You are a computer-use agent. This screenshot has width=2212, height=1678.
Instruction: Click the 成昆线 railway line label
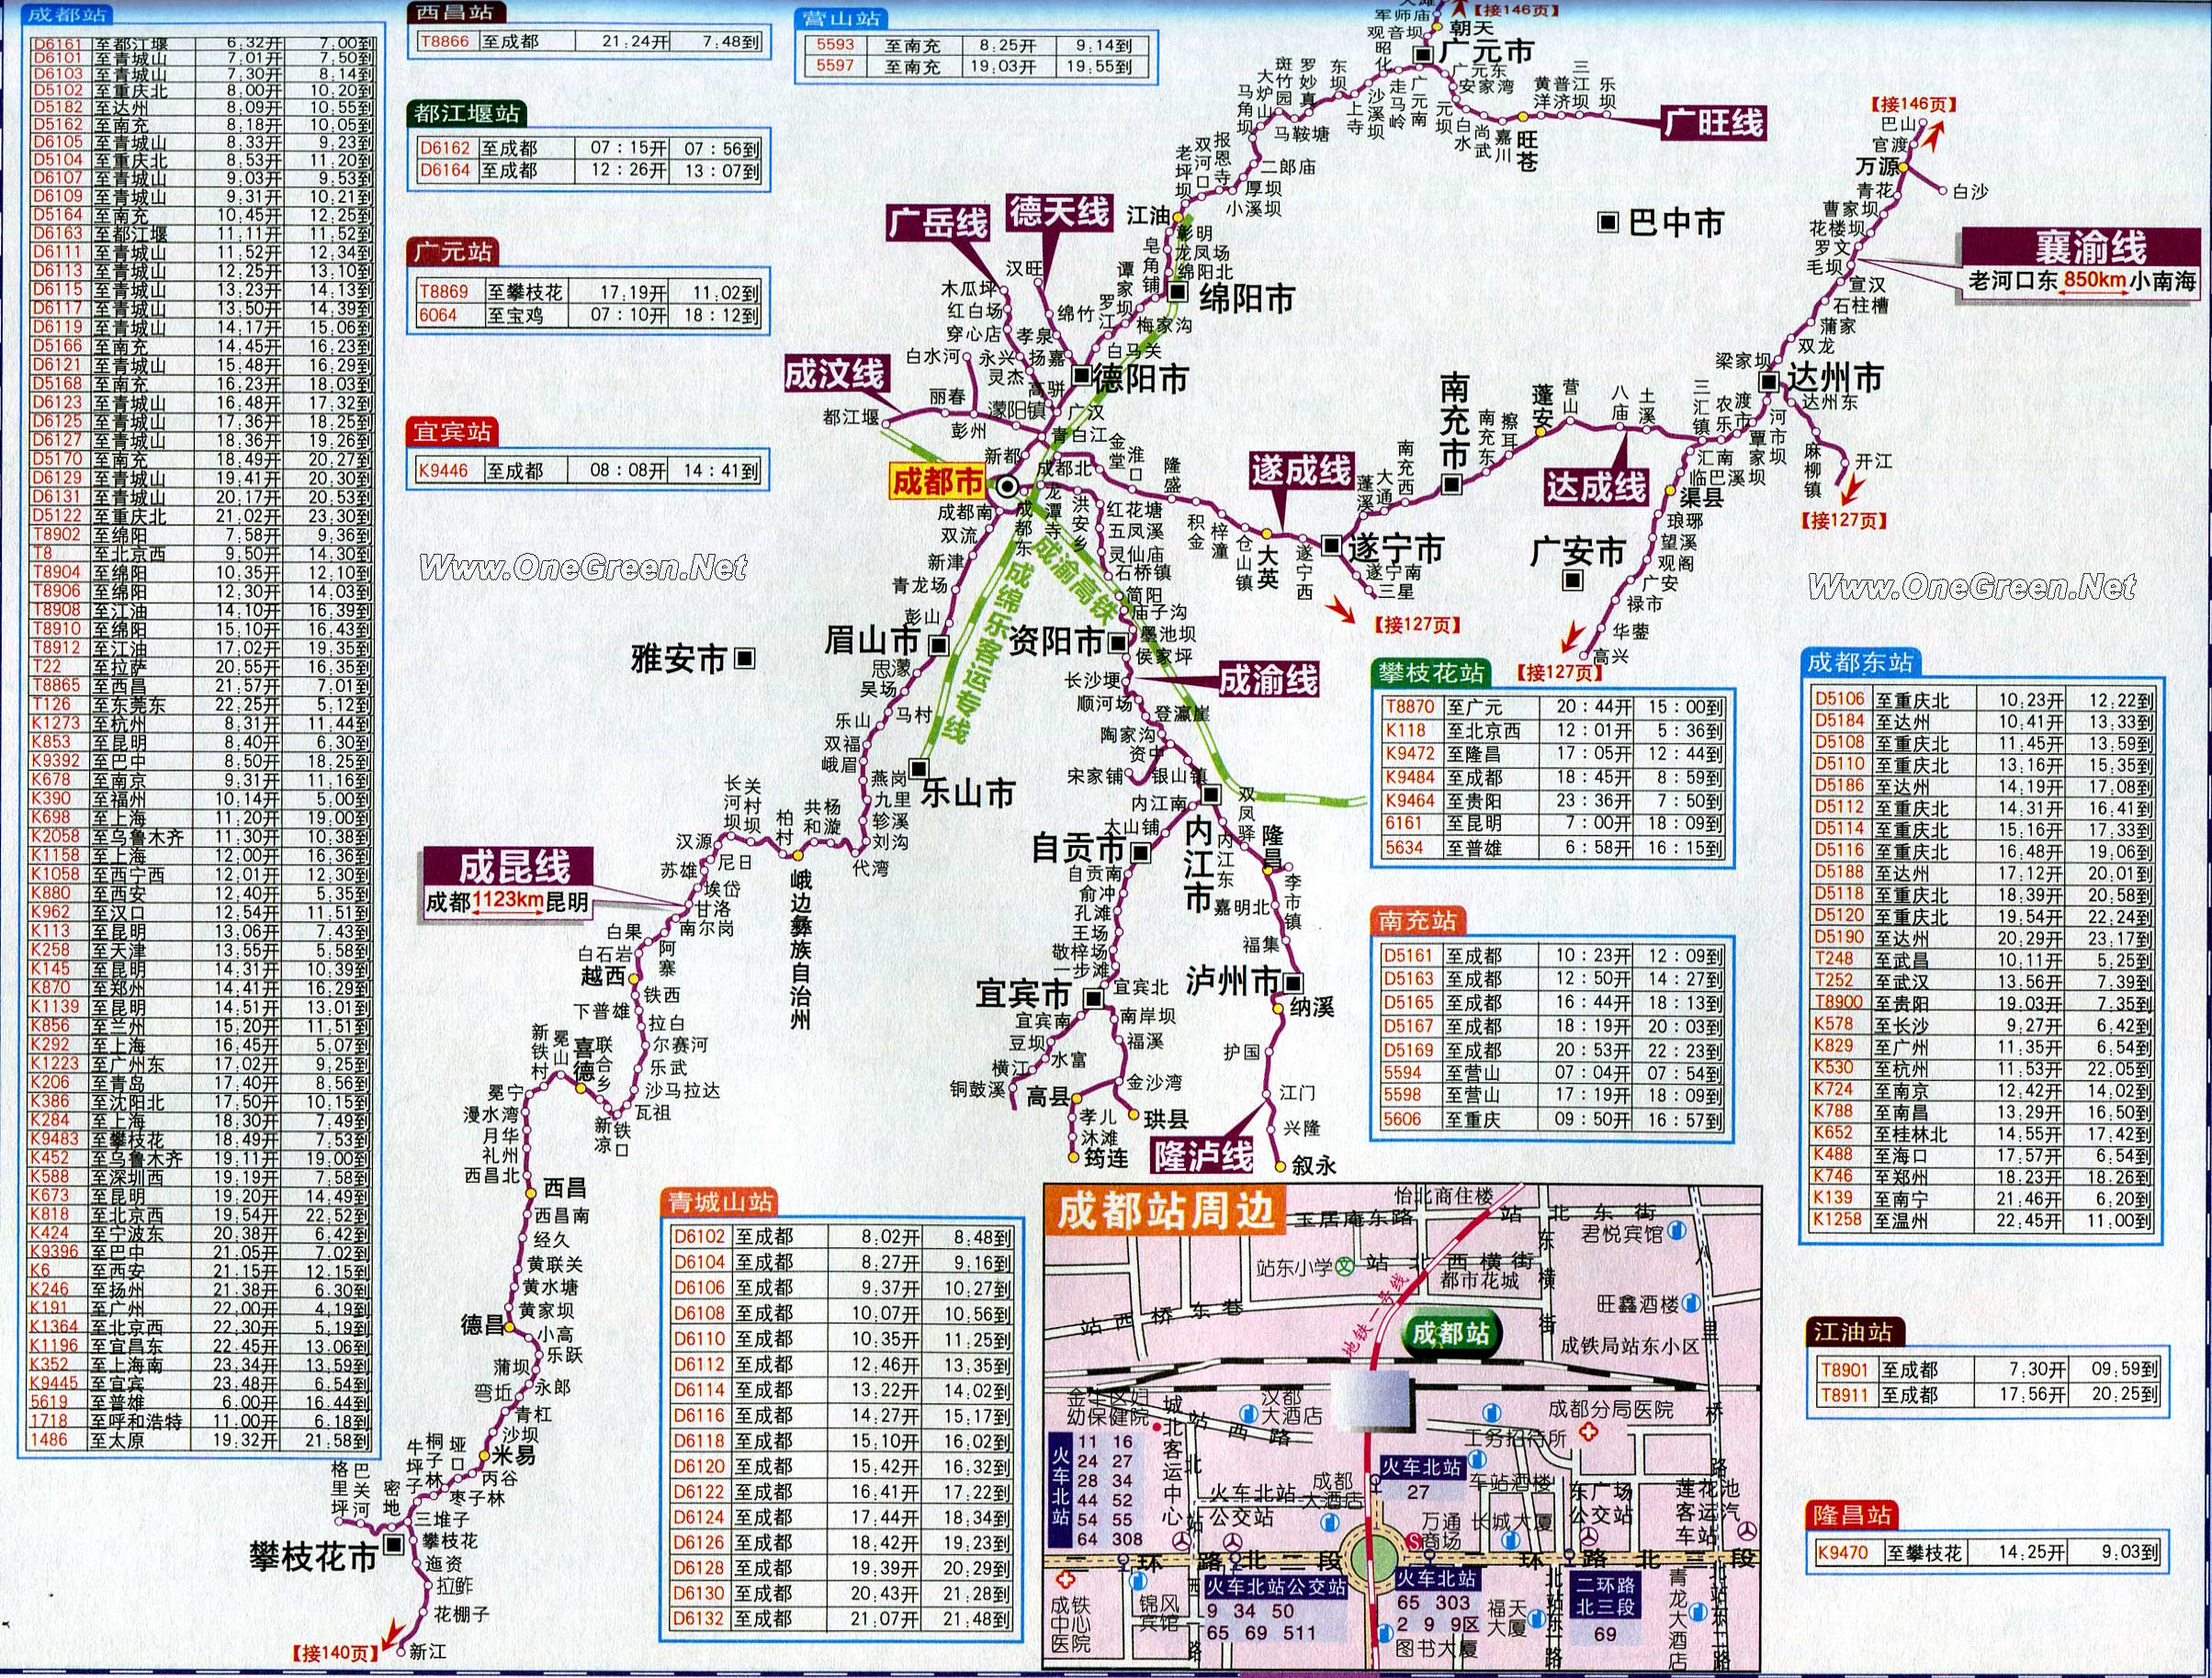pos(514,866)
